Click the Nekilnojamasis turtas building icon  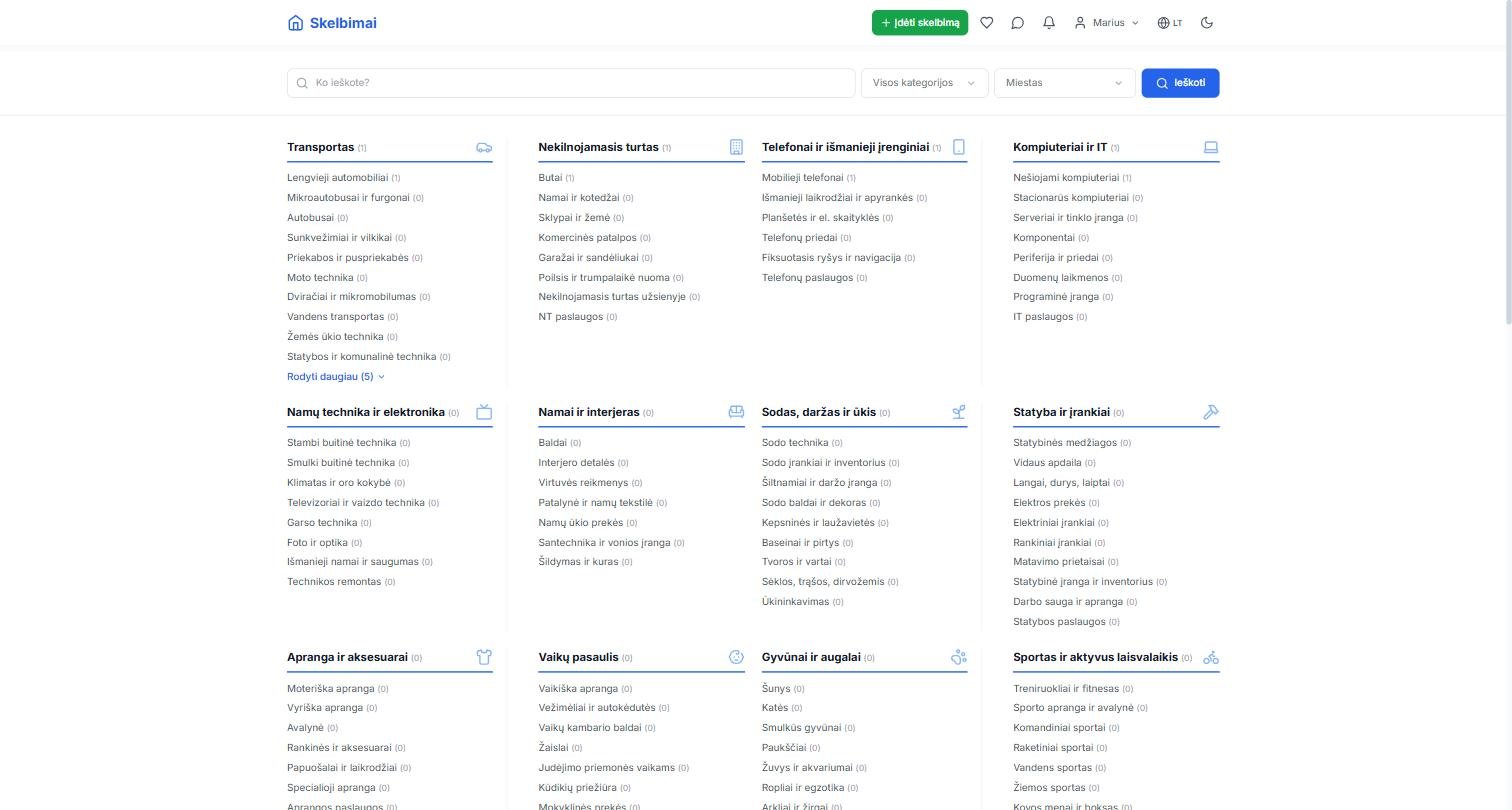click(736, 147)
